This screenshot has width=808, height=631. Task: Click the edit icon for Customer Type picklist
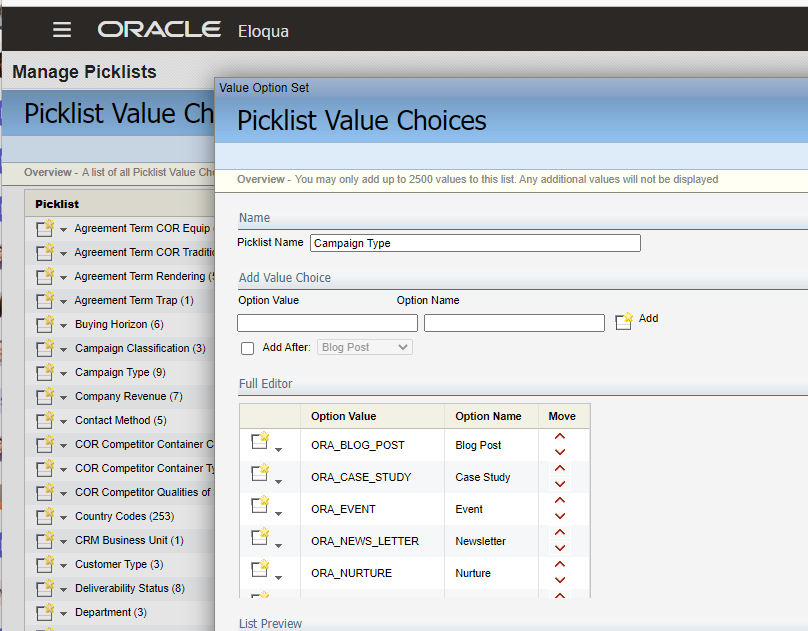pyautogui.click(x=45, y=564)
